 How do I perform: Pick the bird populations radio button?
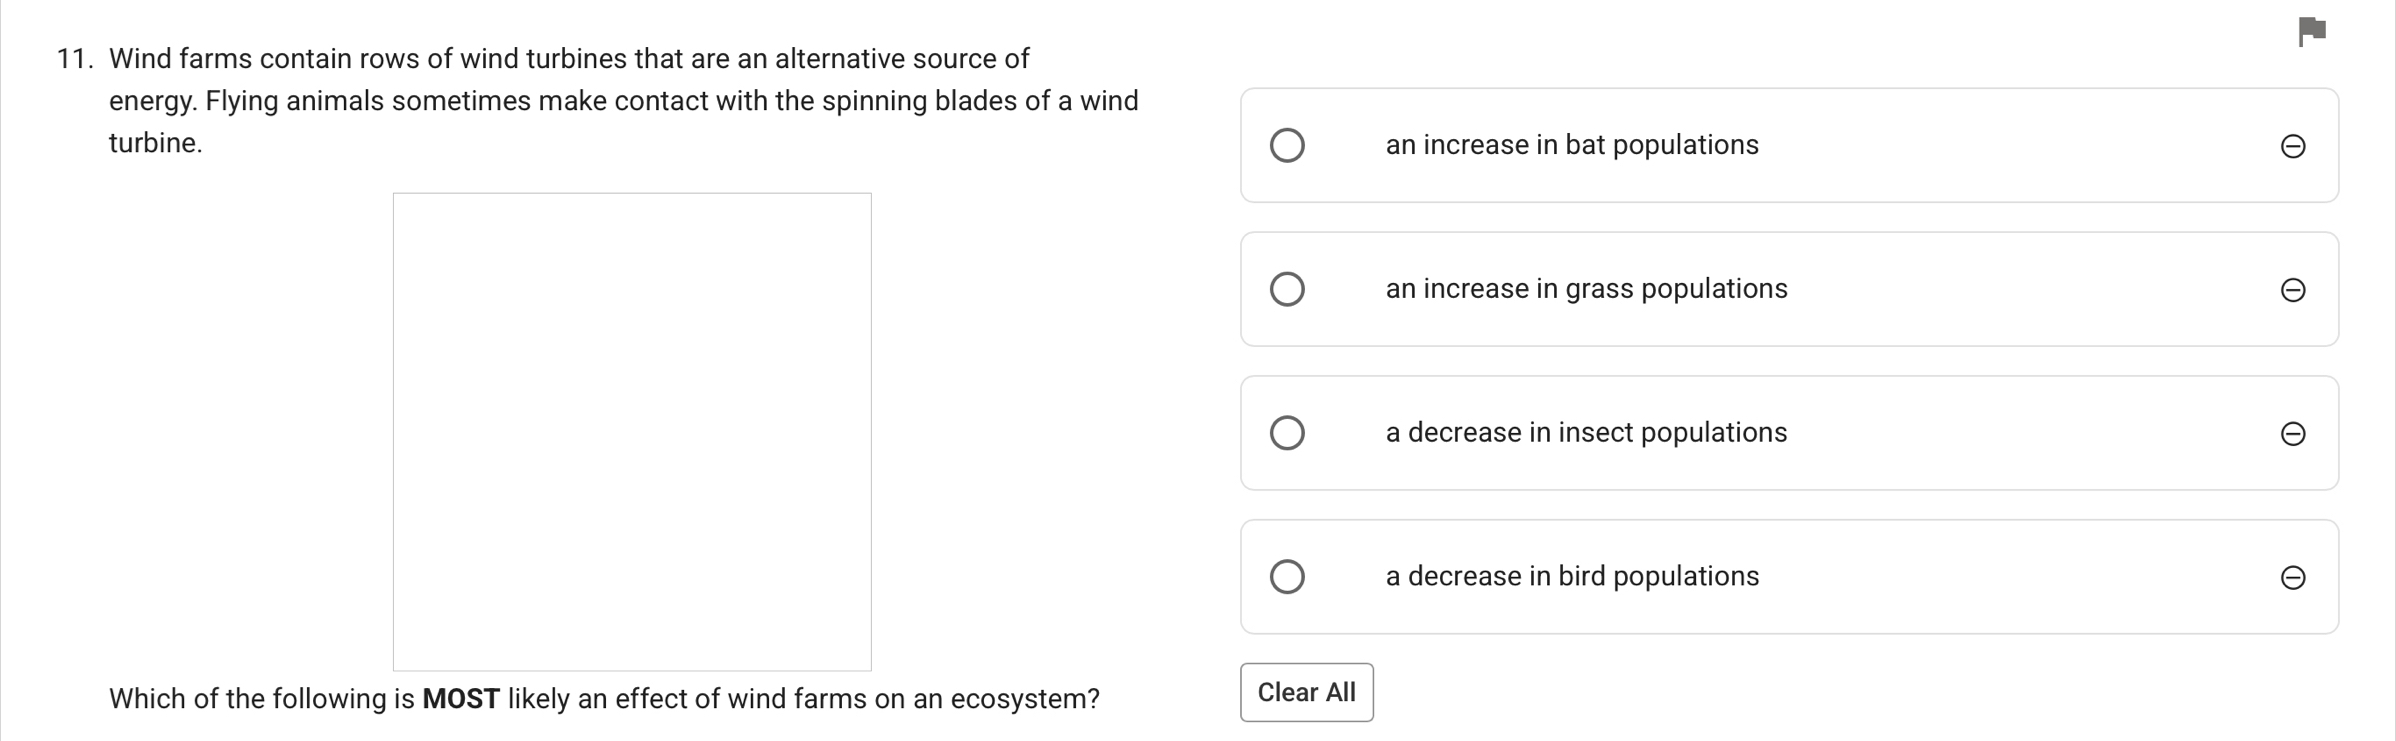tap(1287, 577)
